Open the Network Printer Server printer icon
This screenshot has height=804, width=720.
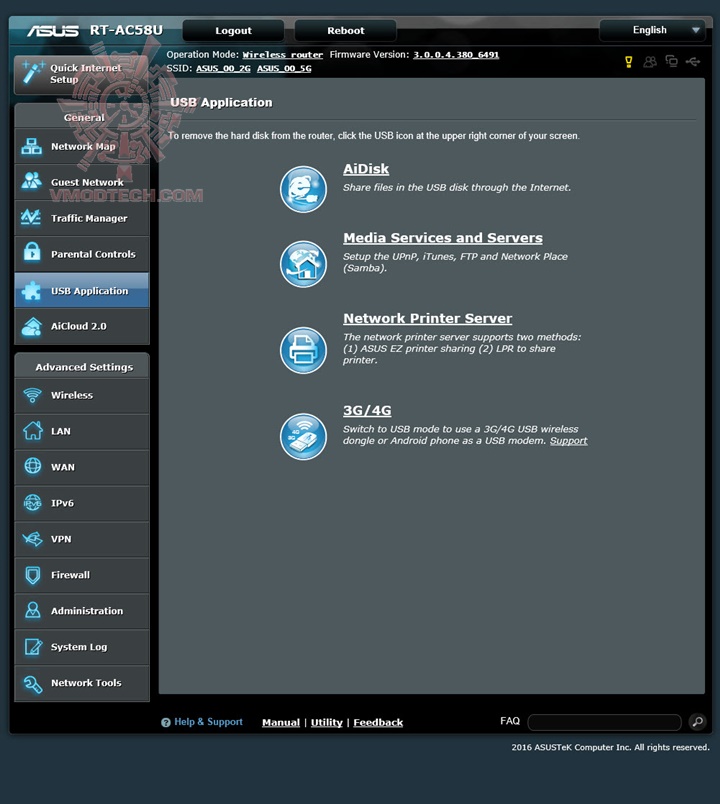point(303,350)
